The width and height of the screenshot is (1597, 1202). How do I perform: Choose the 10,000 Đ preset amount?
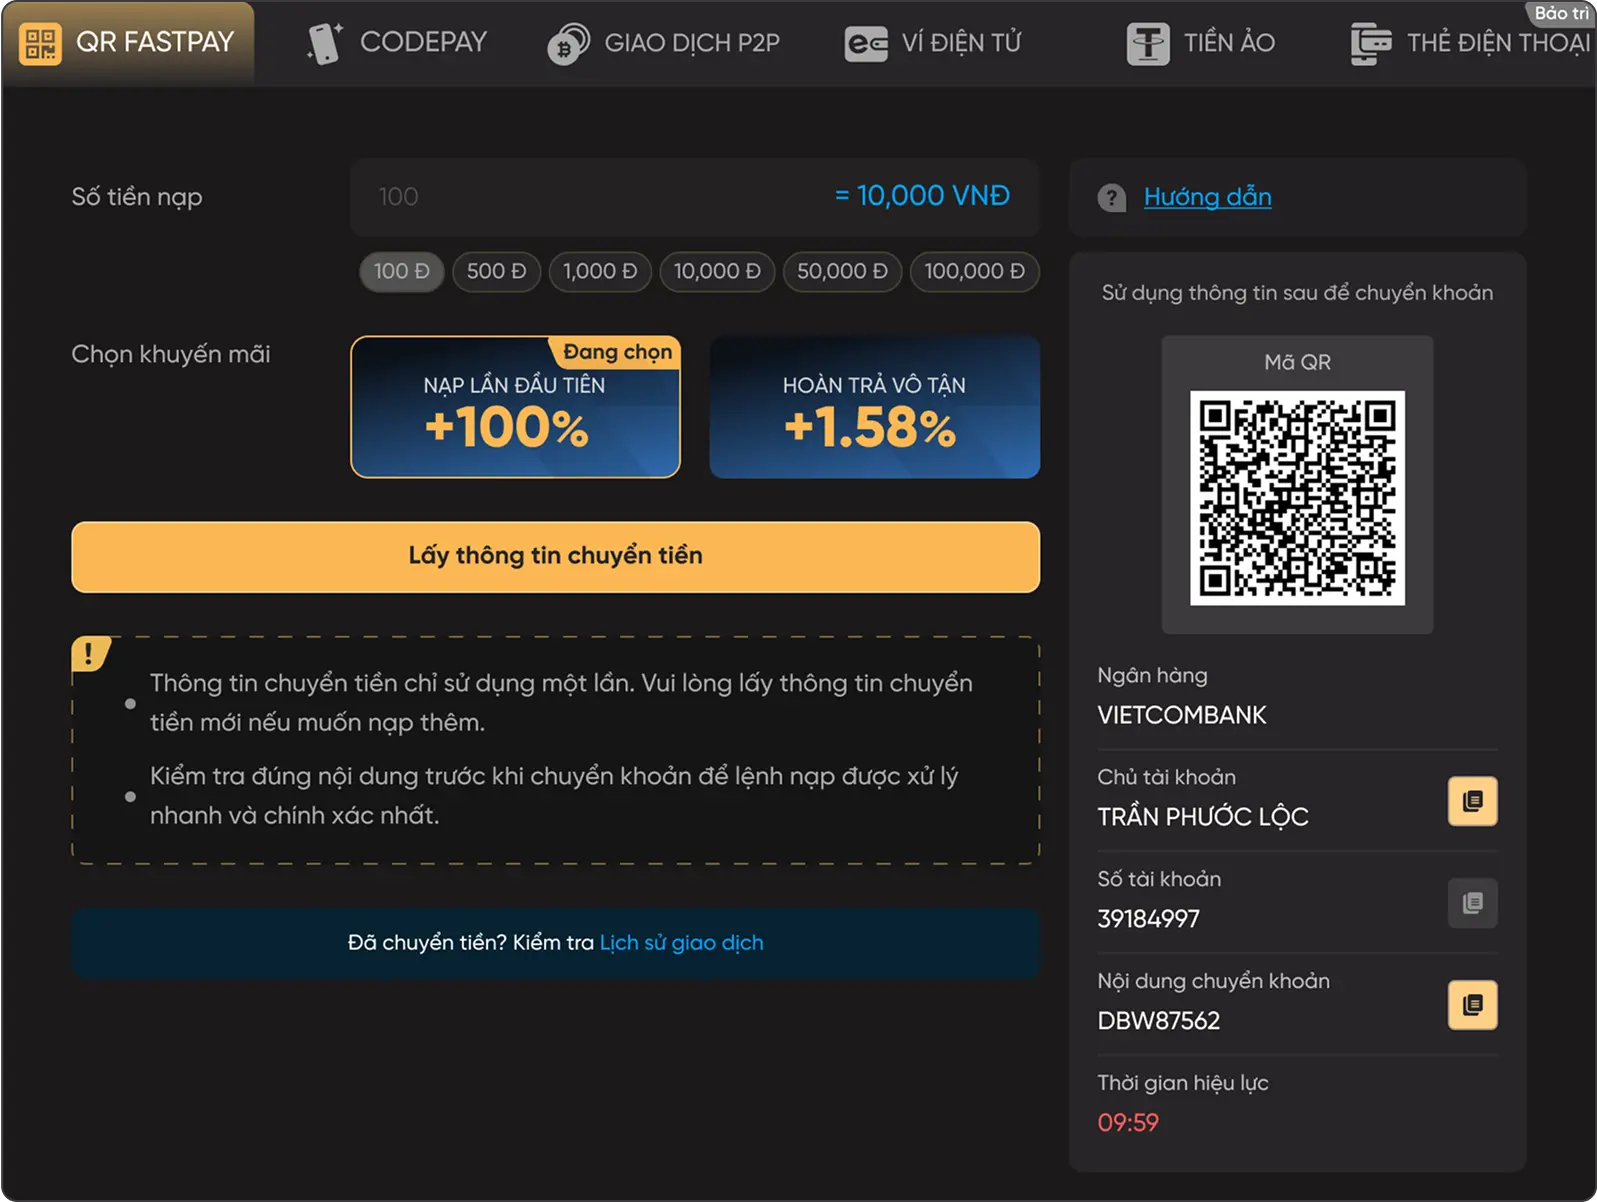(717, 271)
